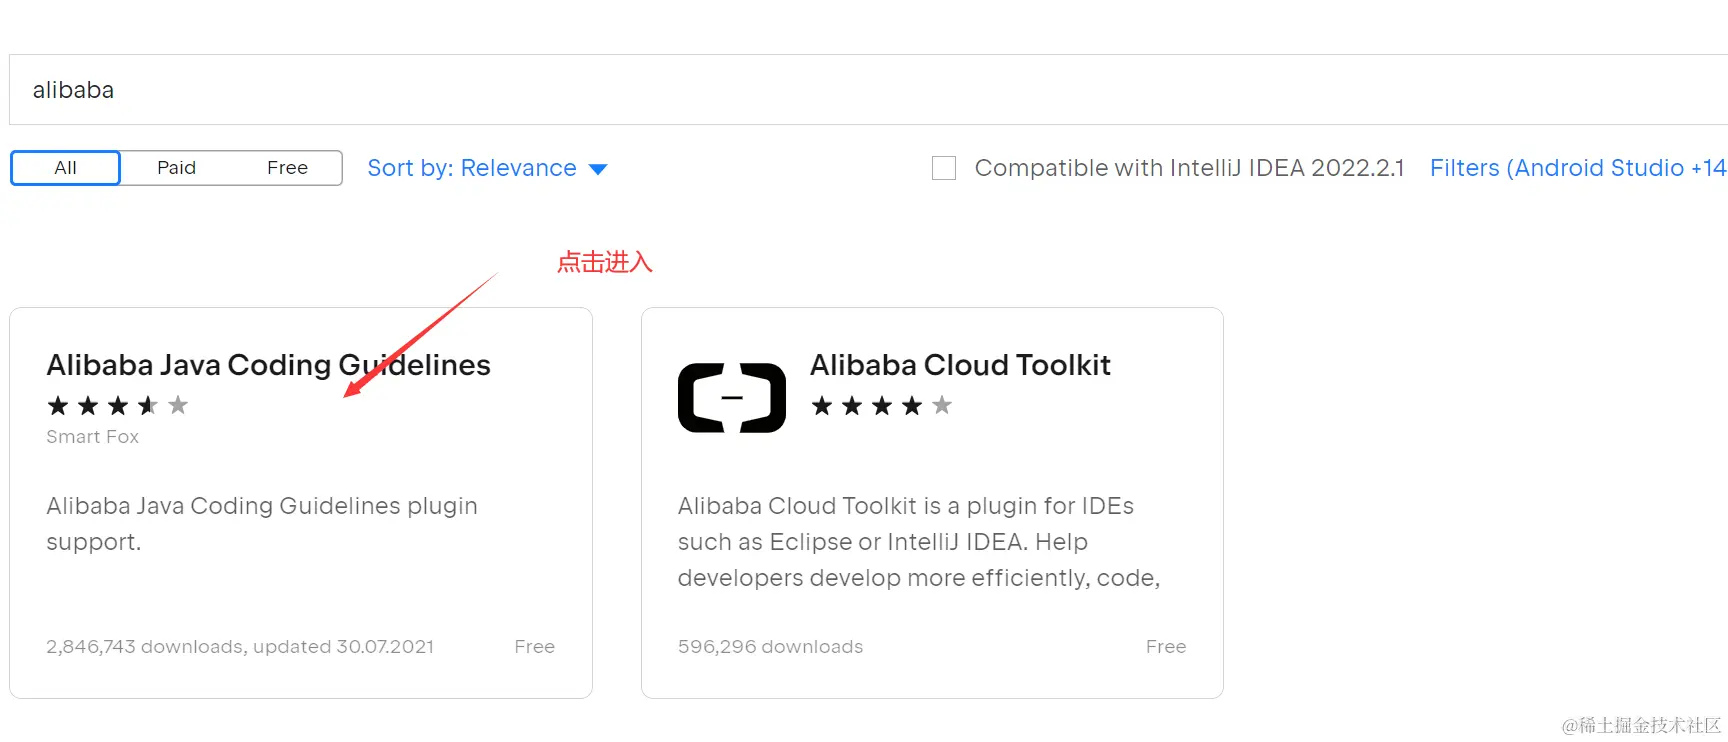
Task: Click the Smart Fox vendor name
Action: tap(92, 437)
